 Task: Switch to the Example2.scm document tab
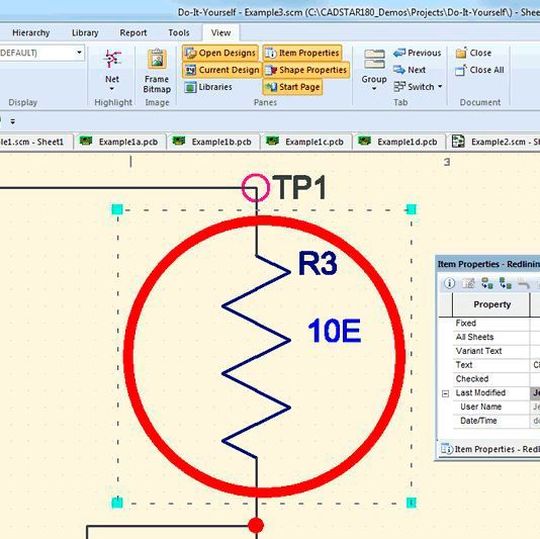(493, 142)
